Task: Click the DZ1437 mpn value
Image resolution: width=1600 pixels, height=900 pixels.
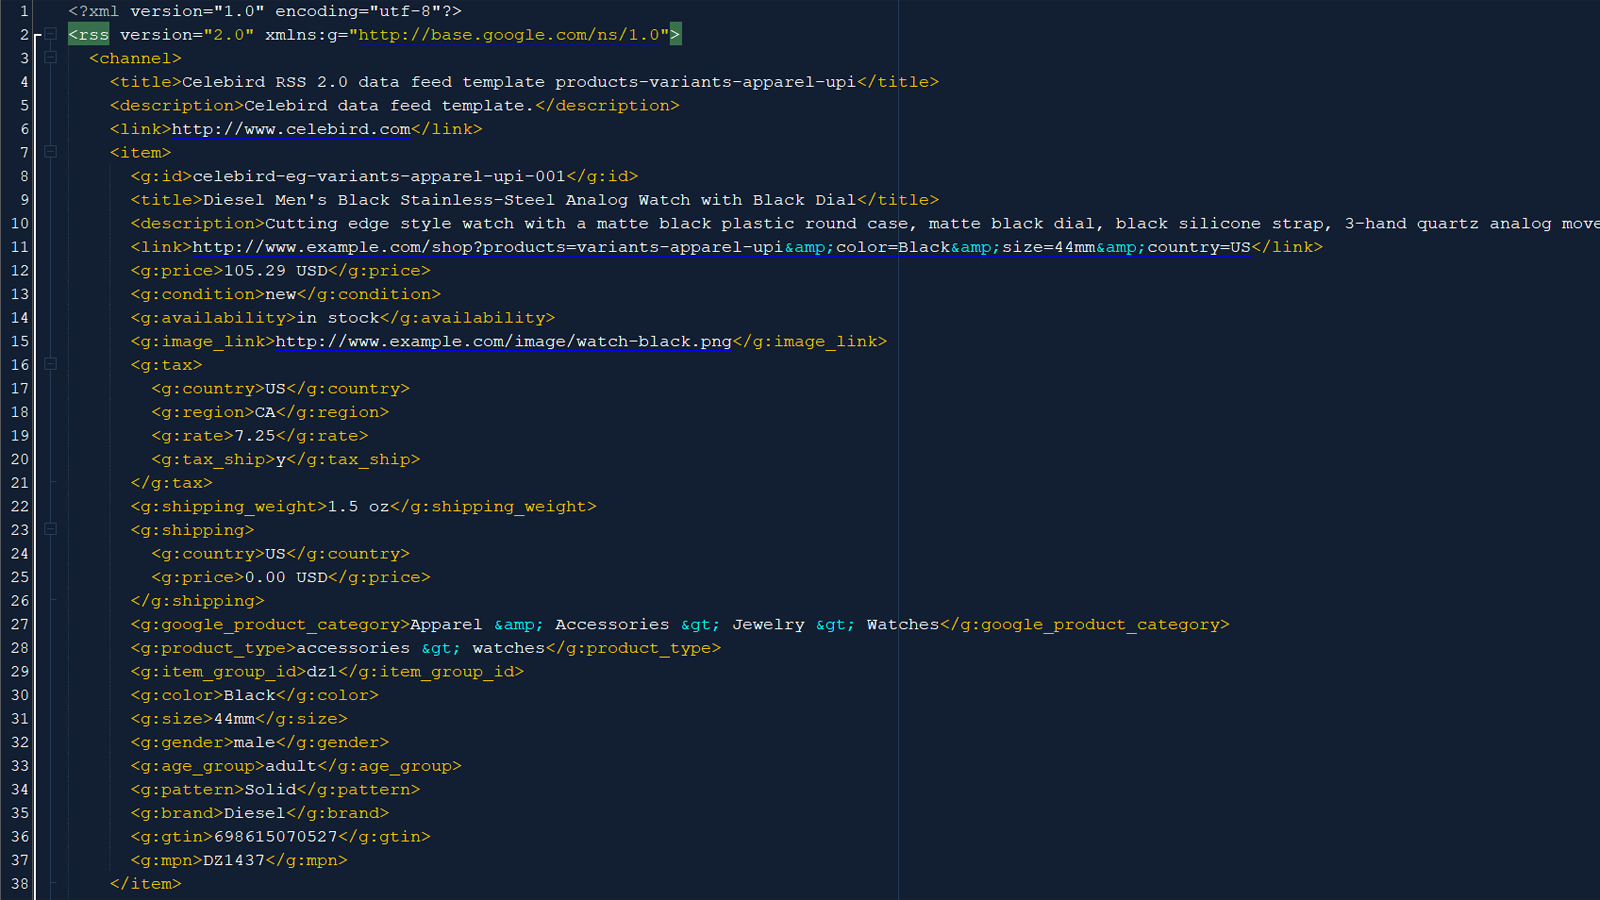Action: (234, 861)
